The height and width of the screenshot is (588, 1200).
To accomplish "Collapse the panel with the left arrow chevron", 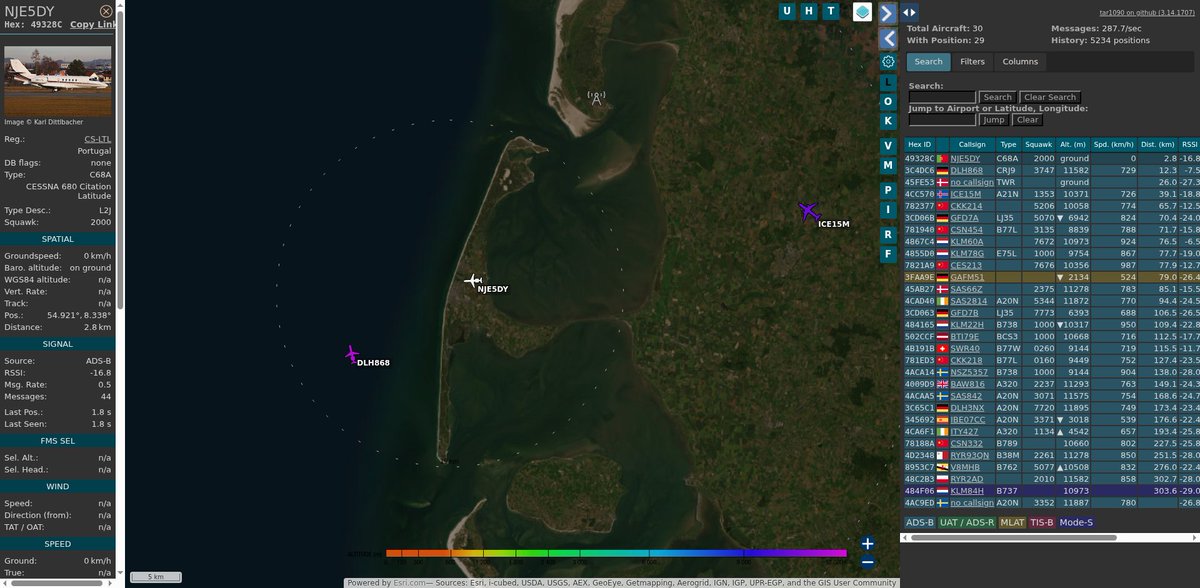I will 890,38.
